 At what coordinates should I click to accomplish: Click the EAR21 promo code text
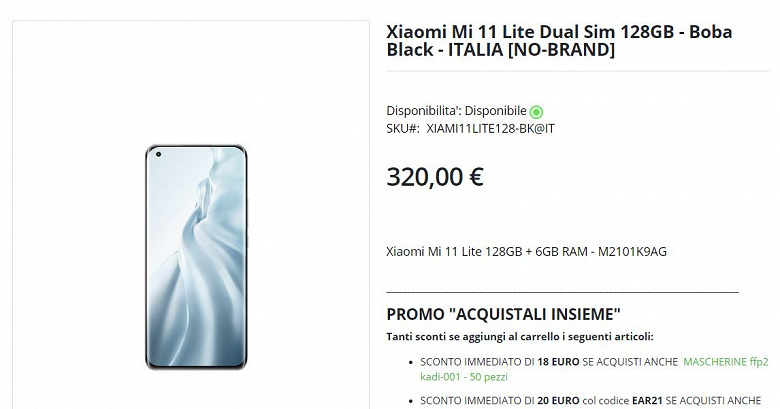click(647, 401)
